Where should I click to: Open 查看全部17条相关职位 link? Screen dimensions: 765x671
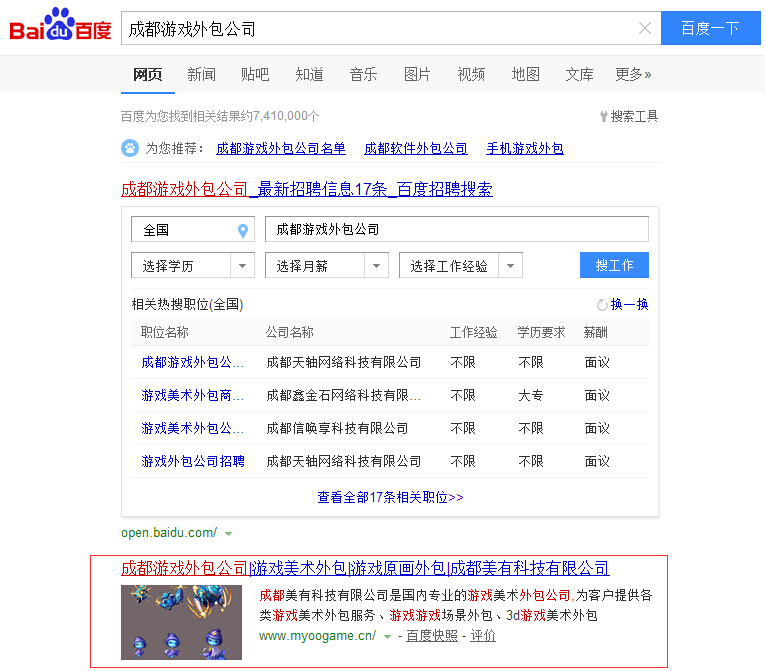(390, 497)
